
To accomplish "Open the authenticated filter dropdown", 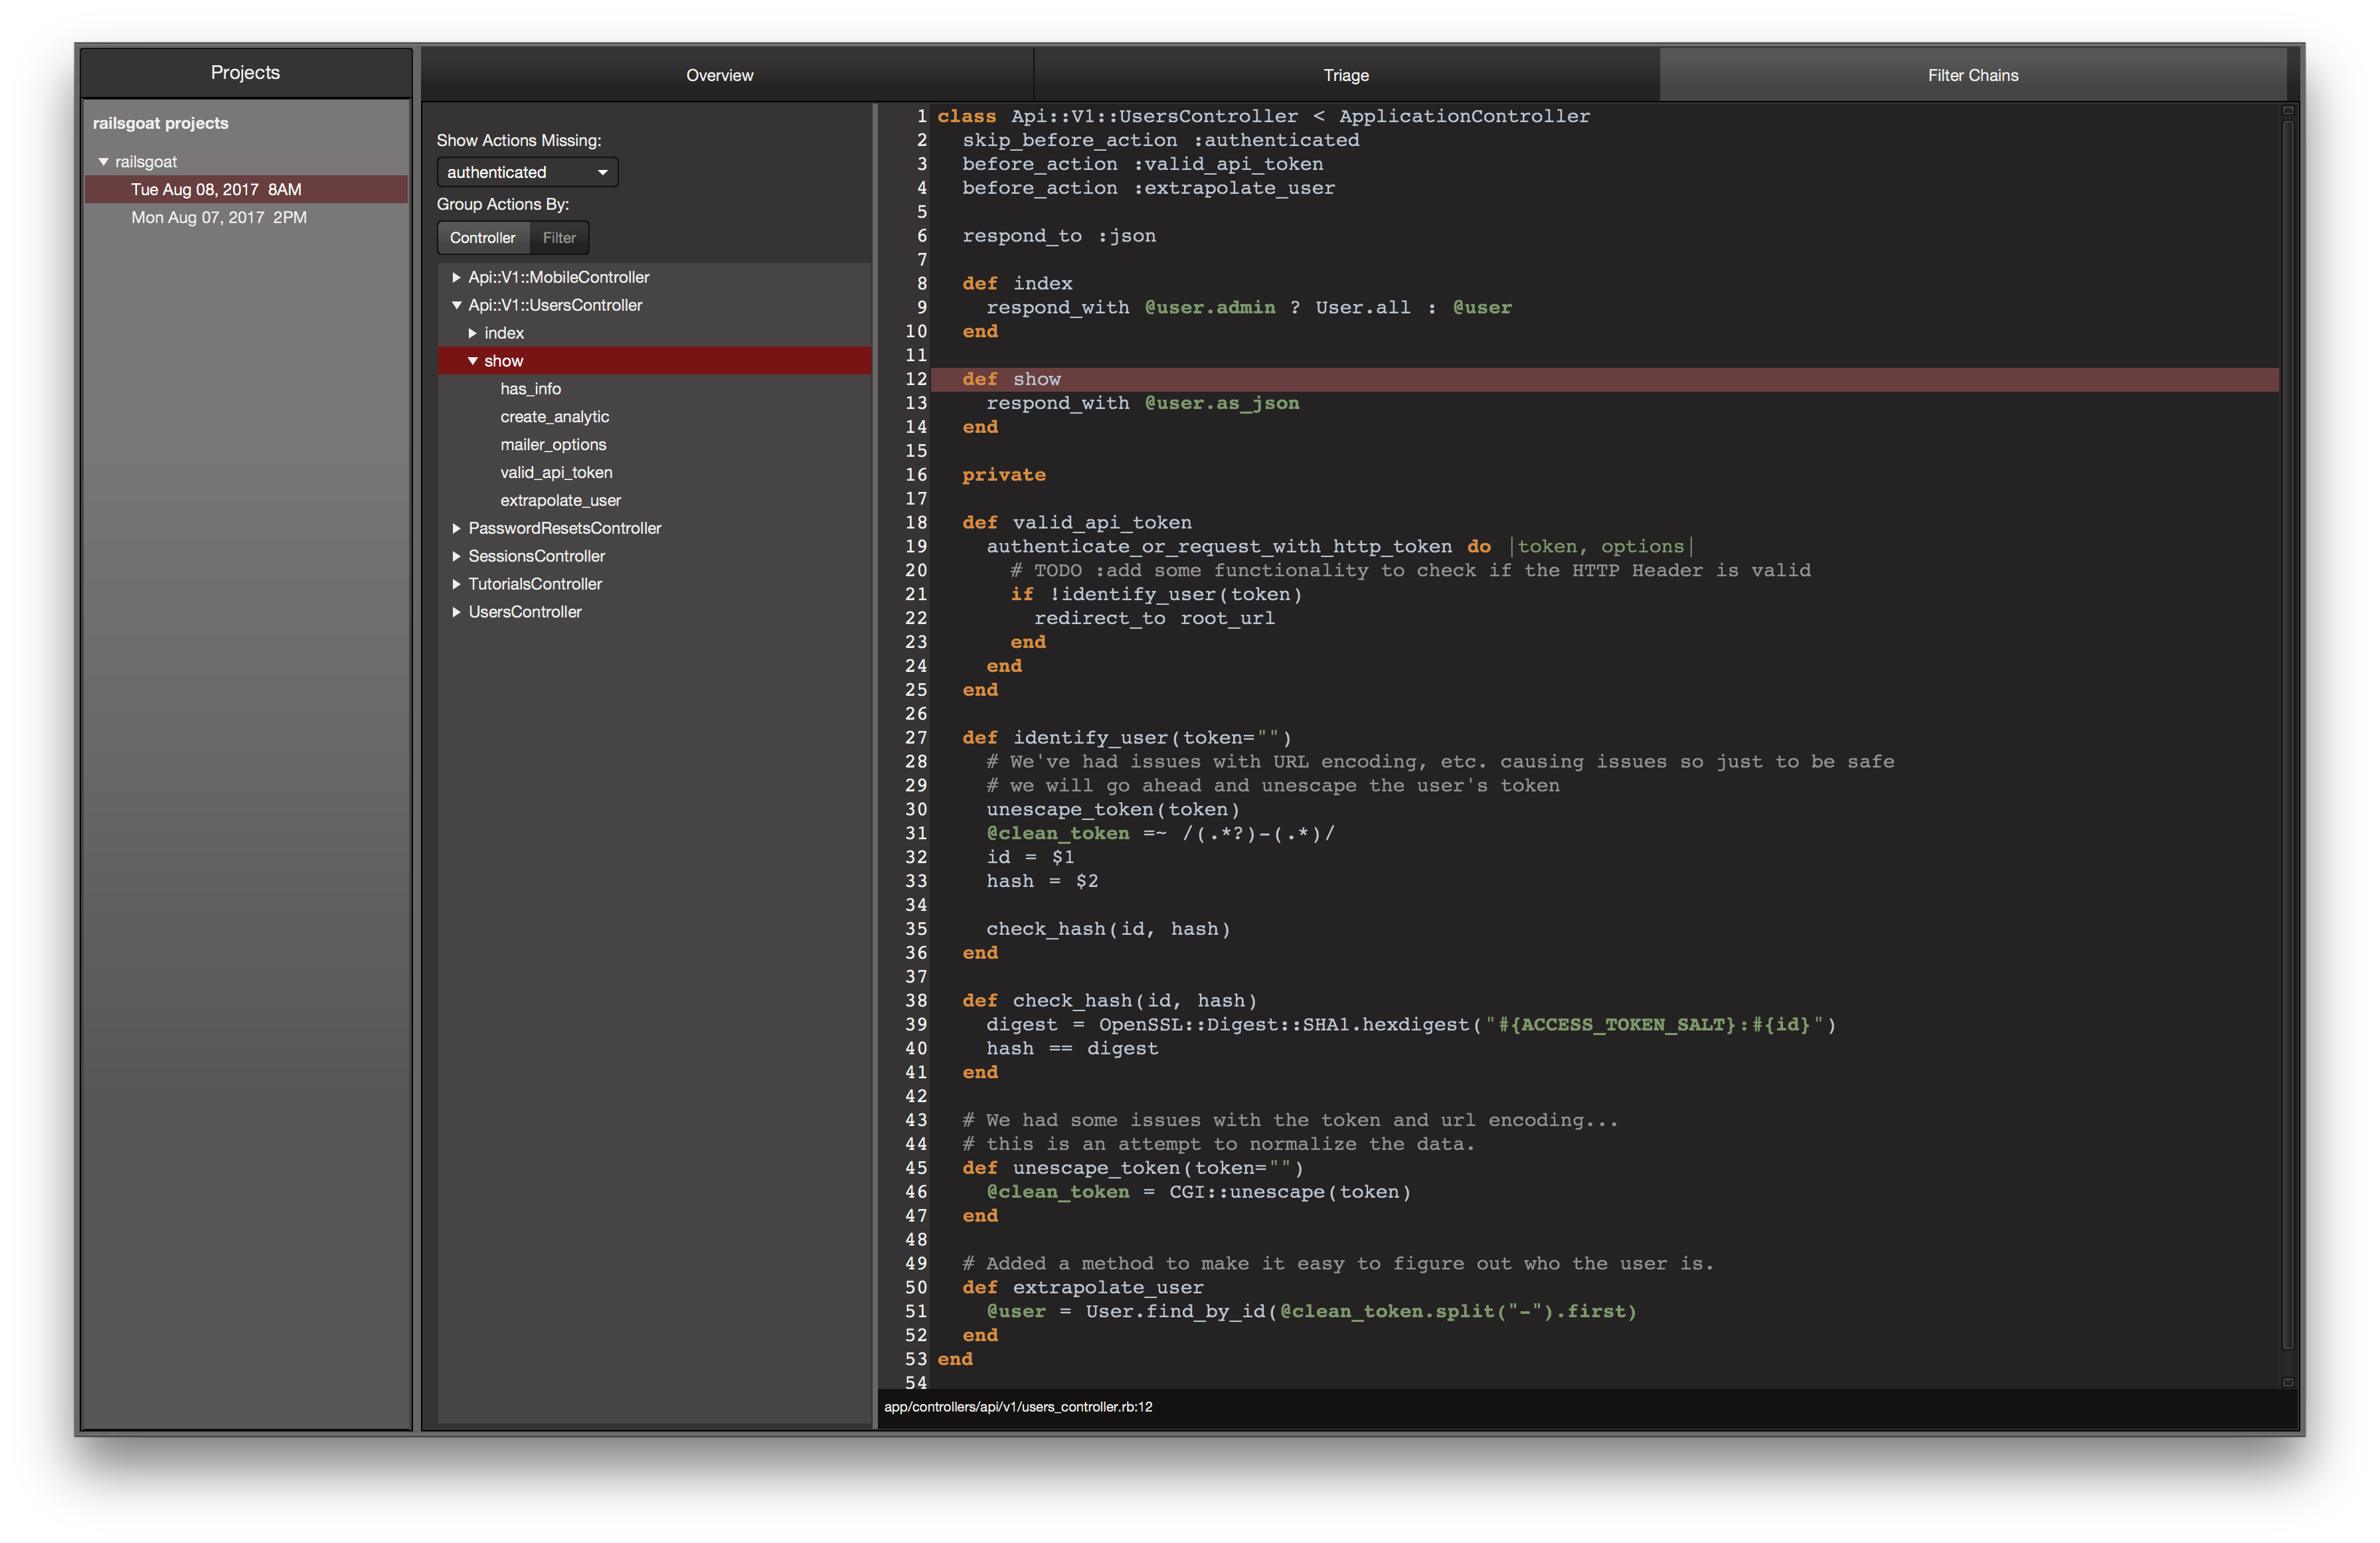I will pos(527,172).
